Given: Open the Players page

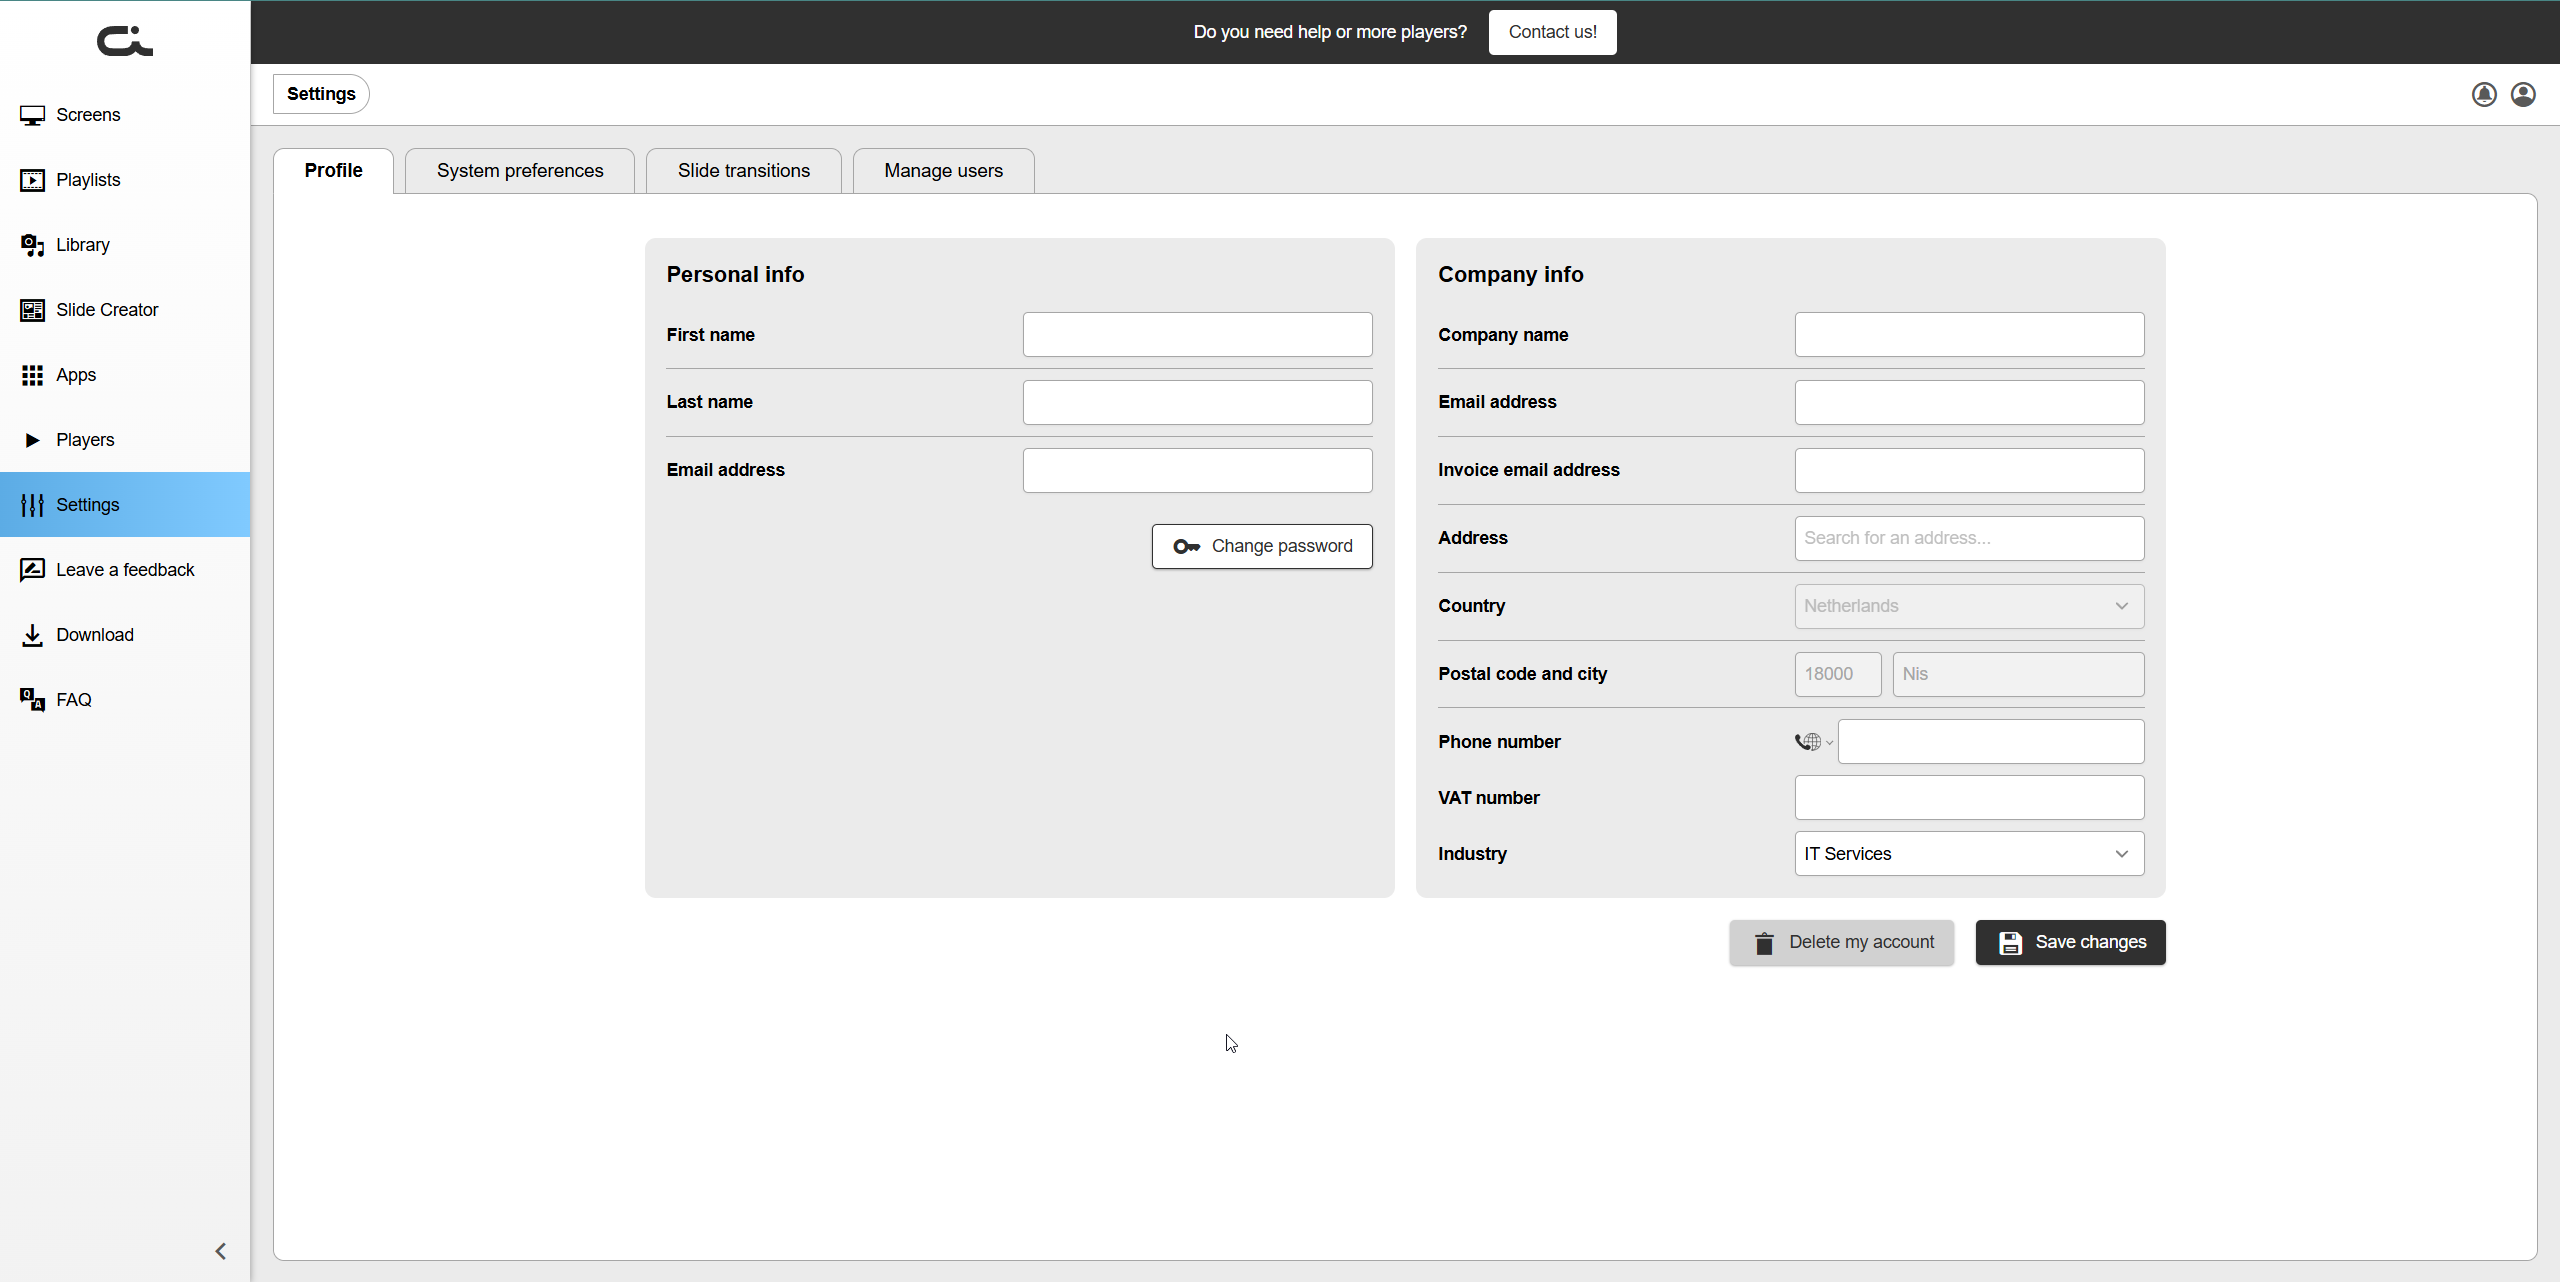Looking at the screenshot, I should [84, 440].
